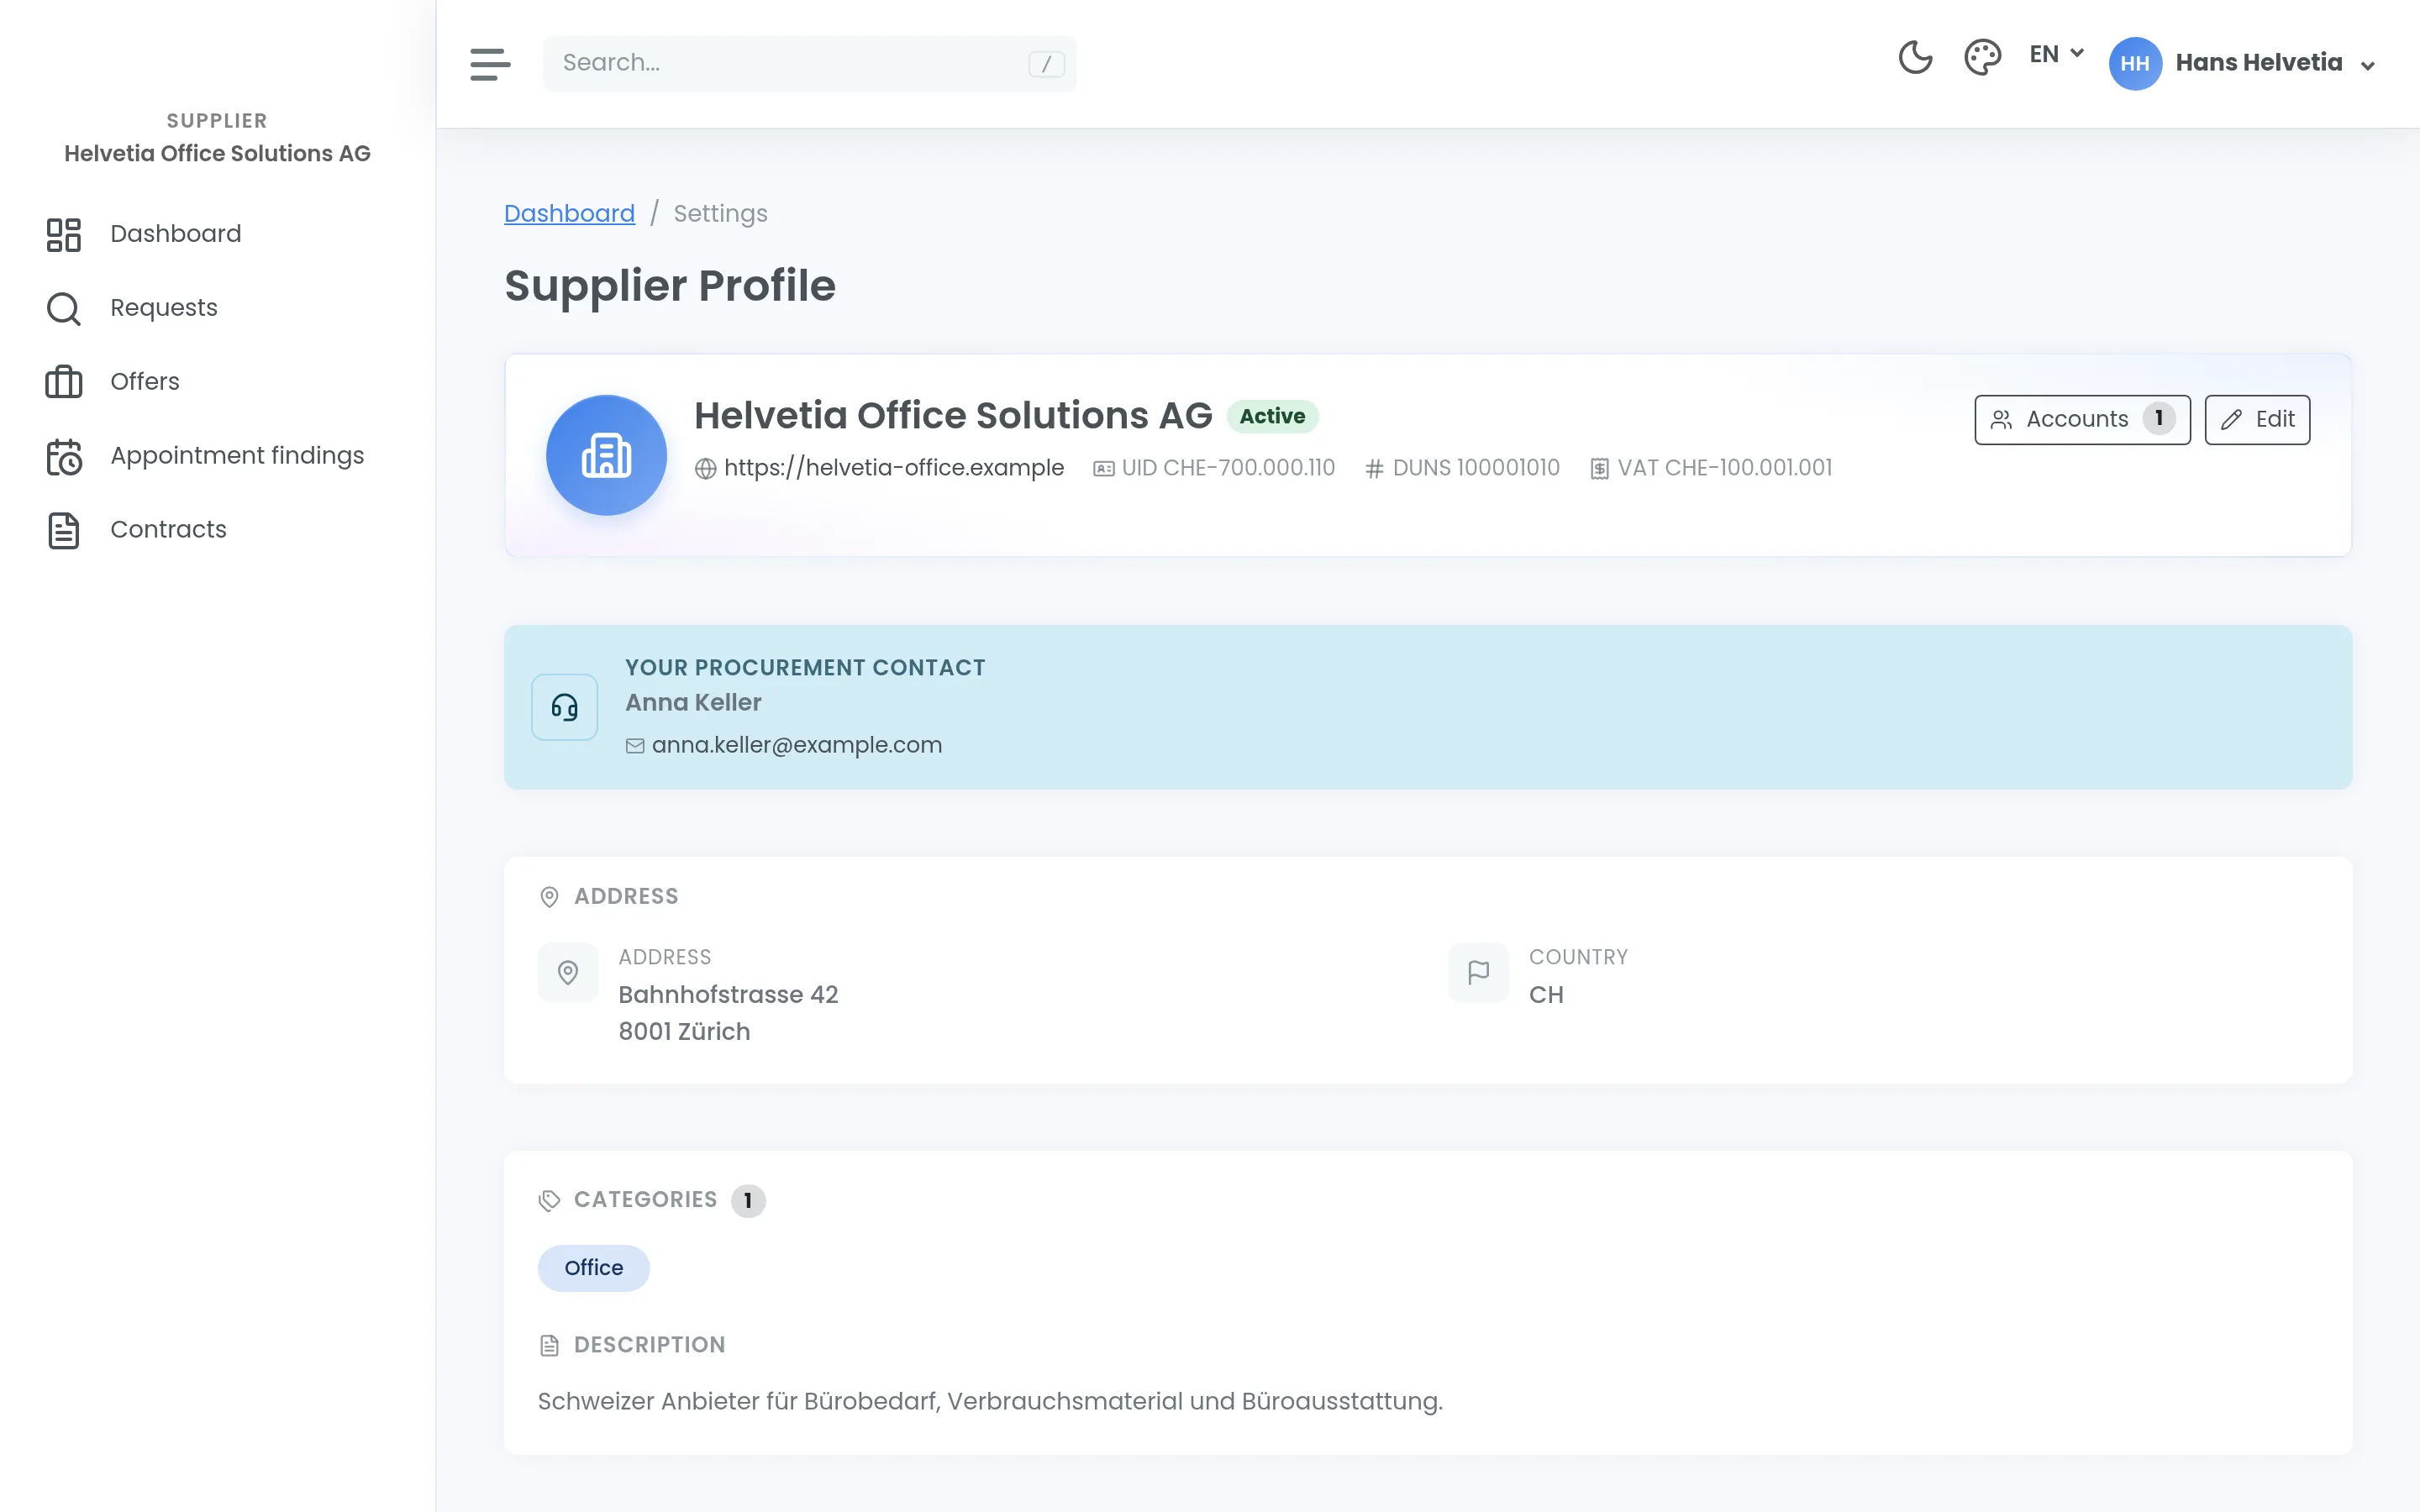Click the procurement contact headset icon
This screenshot has width=2420, height=1512.
click(x=564, y=707)
